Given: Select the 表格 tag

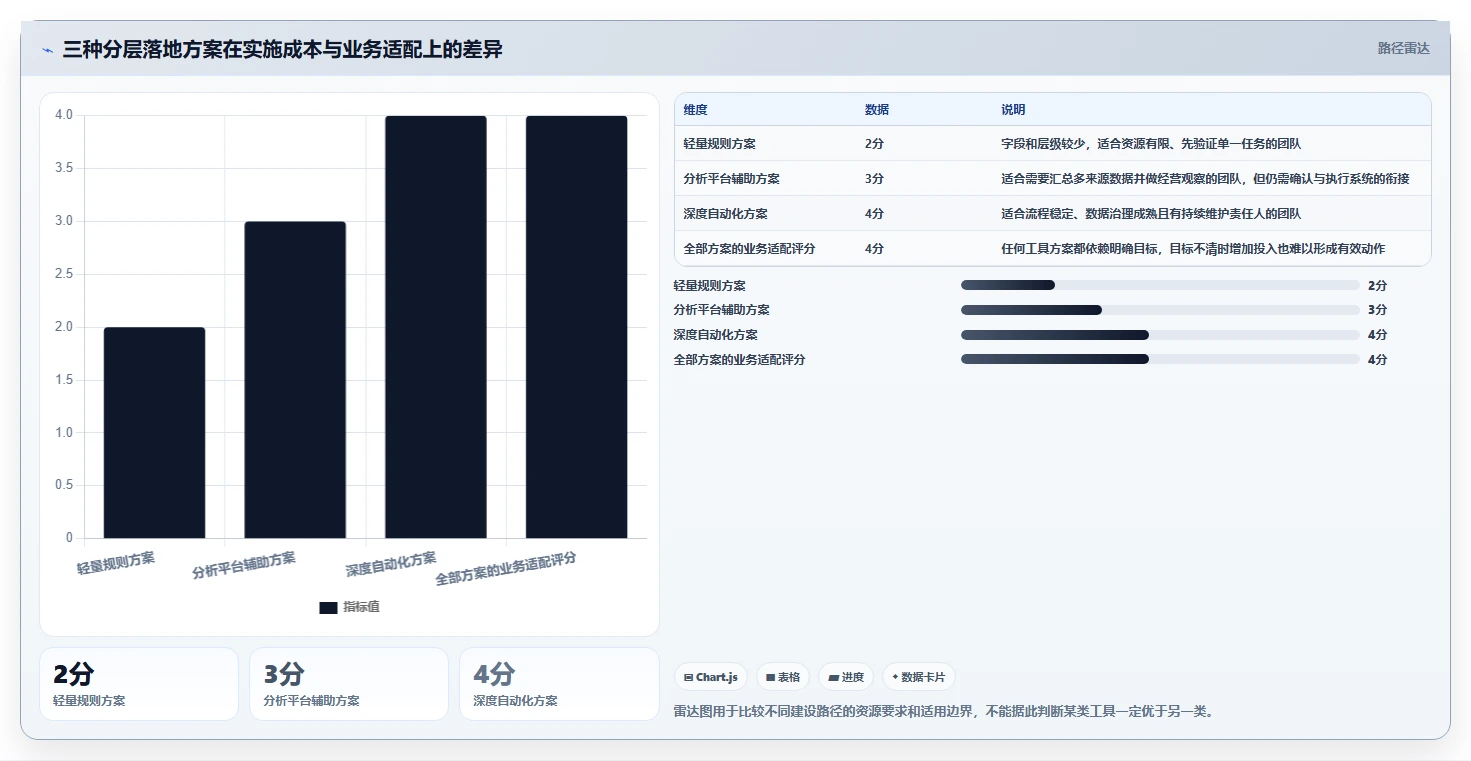Looking at the screenshot, I should coord(783,677).
